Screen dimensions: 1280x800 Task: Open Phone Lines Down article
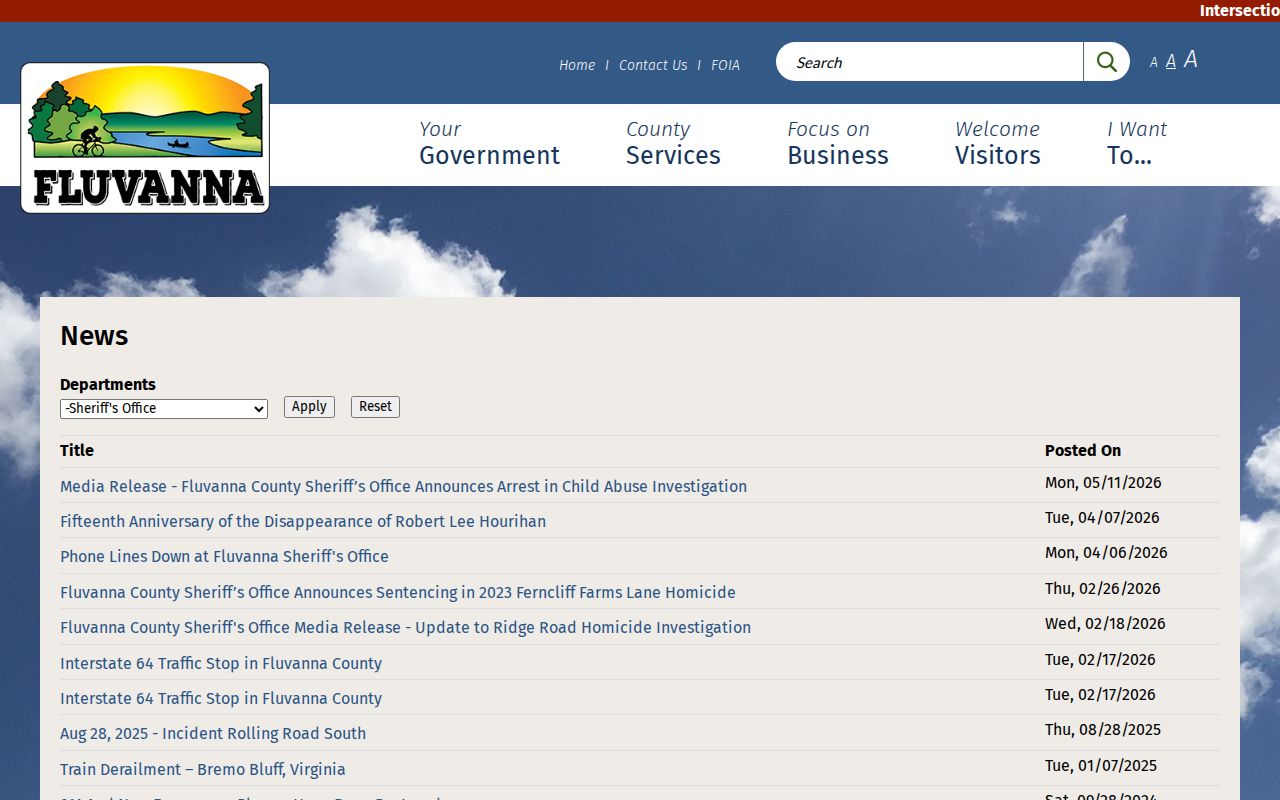224,556
